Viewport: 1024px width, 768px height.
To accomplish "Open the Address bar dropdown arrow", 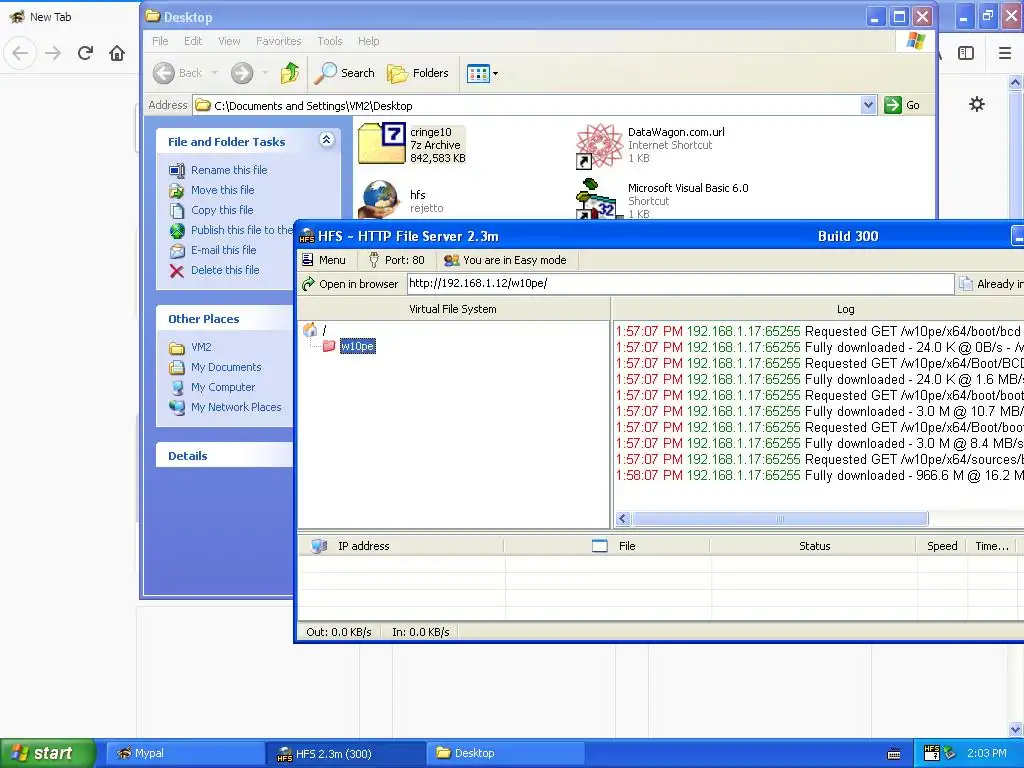I will (868, 105).
